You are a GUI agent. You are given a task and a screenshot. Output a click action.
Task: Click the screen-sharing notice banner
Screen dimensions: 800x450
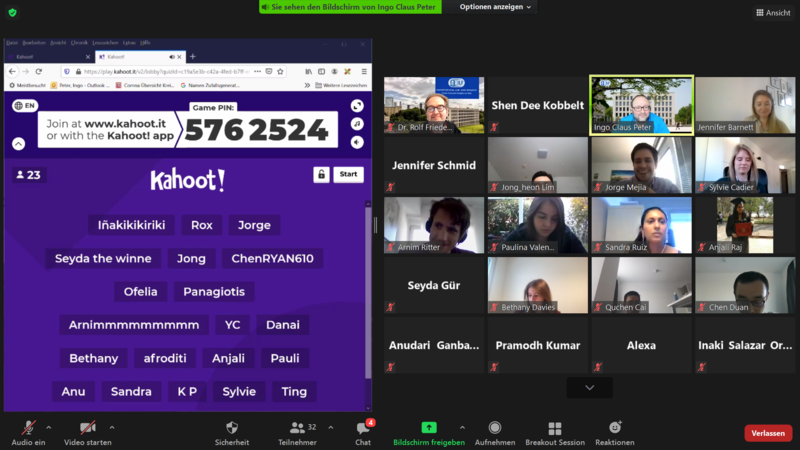(350, 7)
